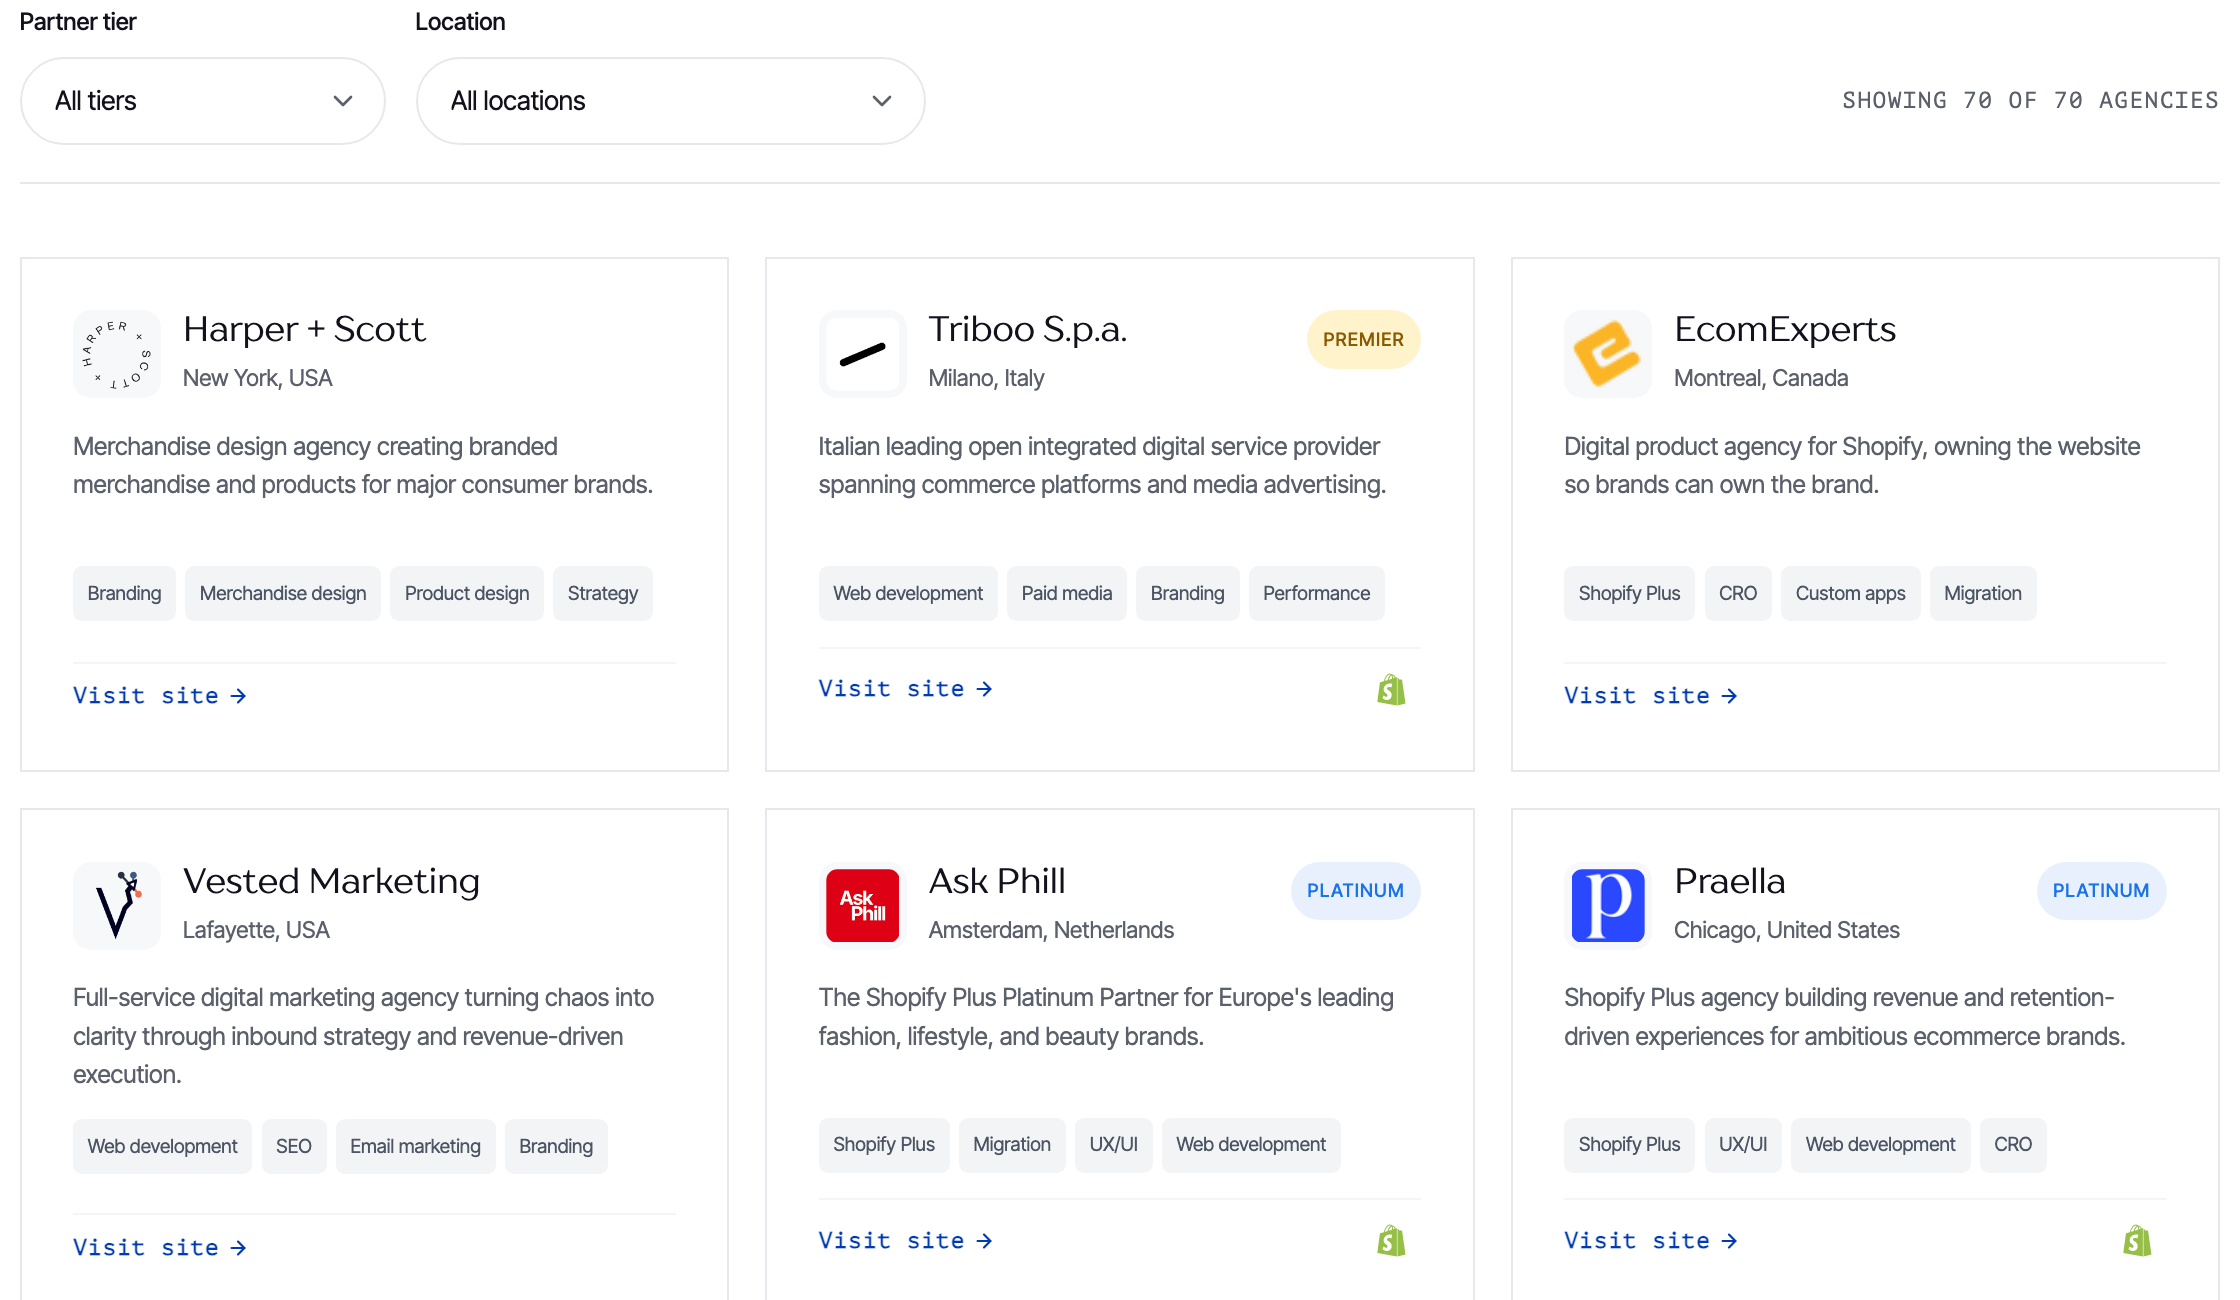Click Shopify Plus tag on Praella card
The width and height of the screenshot is (2240, 1300).
tap(1629, 1145)
